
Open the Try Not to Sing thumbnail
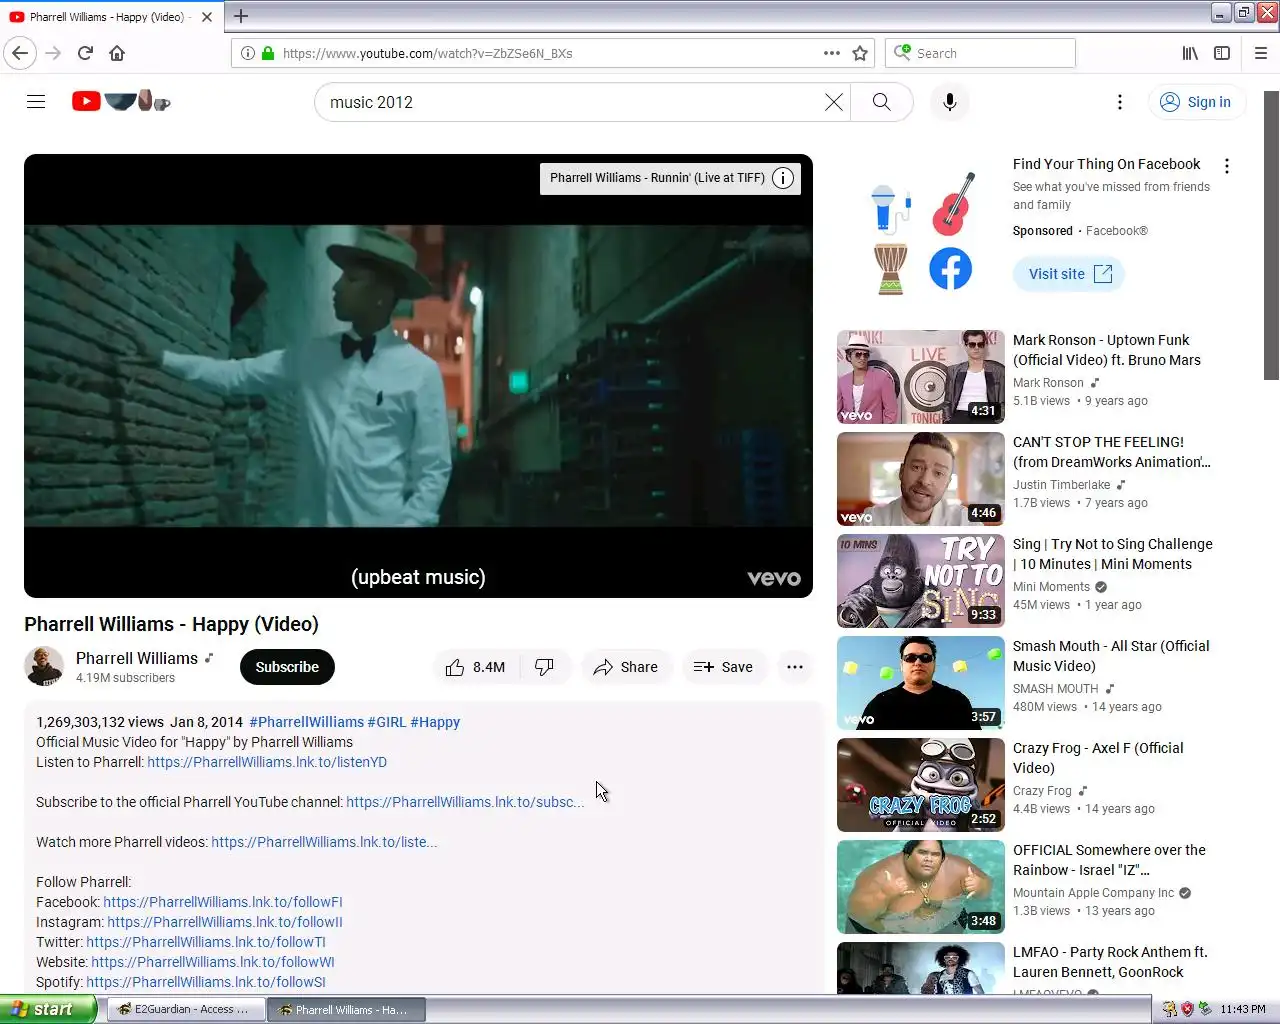click(920, 581)
